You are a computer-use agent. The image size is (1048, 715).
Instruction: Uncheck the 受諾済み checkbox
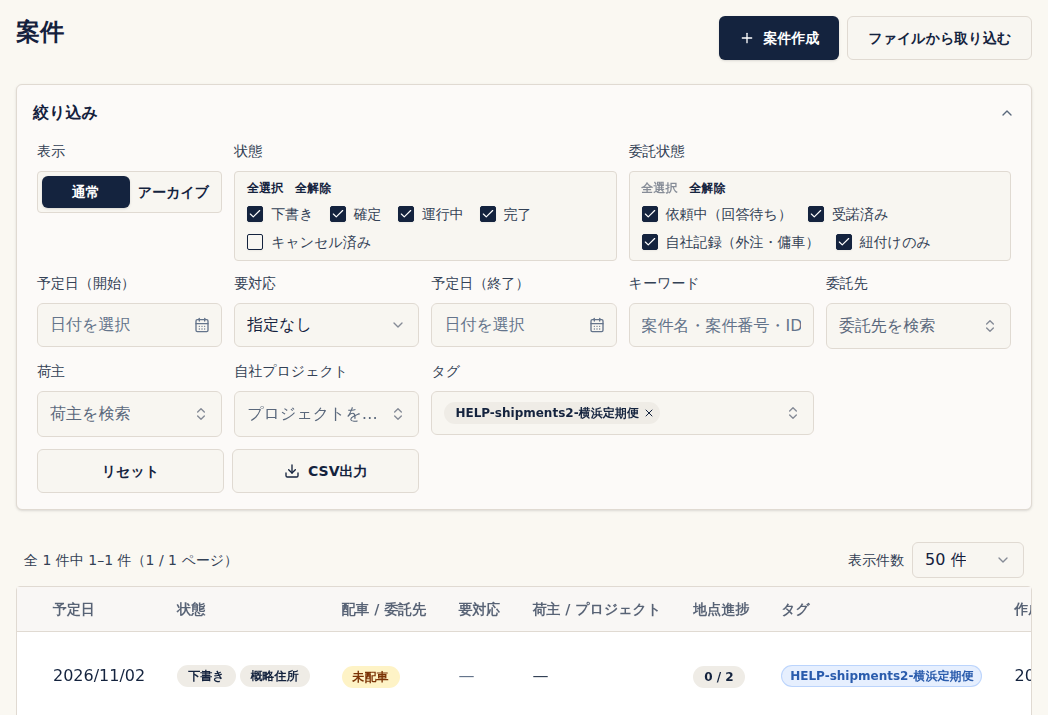coord(815,214)
